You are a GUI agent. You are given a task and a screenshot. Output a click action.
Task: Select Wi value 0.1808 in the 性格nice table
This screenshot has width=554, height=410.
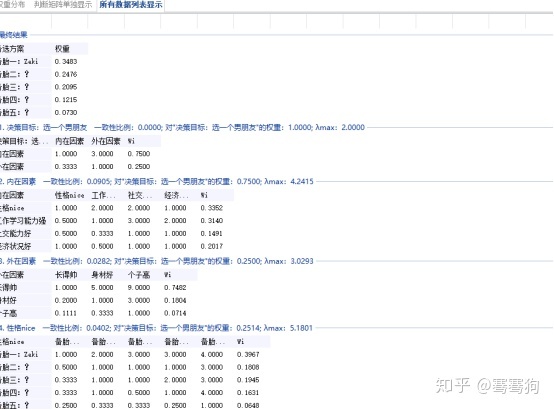[248, 367]
